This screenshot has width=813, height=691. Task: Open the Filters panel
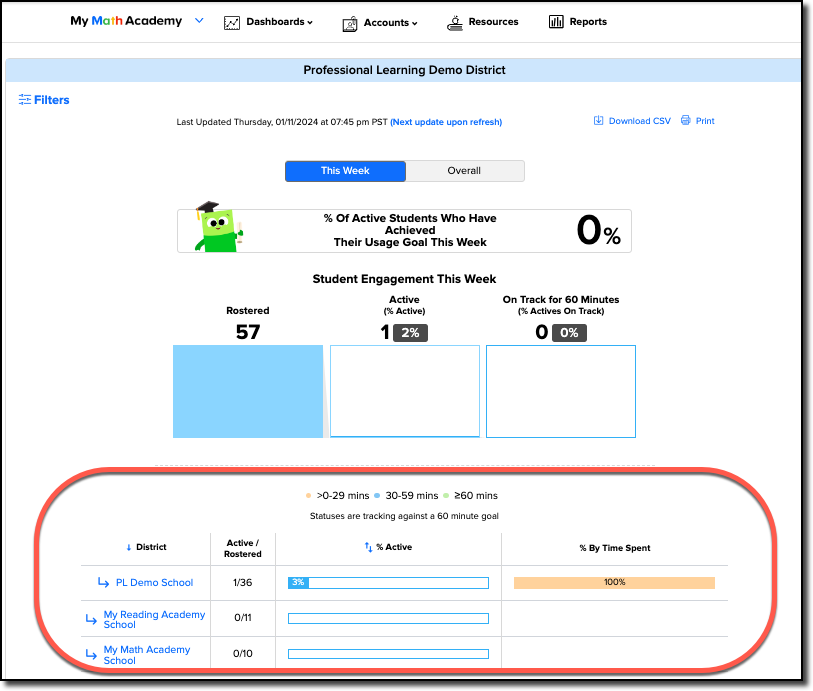(x=44, y=100)
